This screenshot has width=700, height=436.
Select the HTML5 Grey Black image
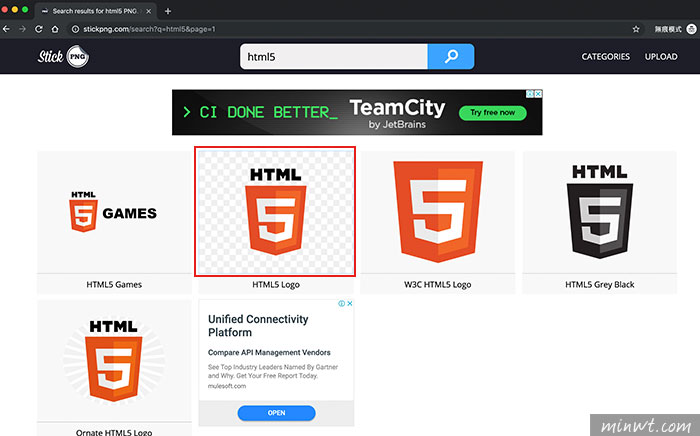click(x=599, y=212)
